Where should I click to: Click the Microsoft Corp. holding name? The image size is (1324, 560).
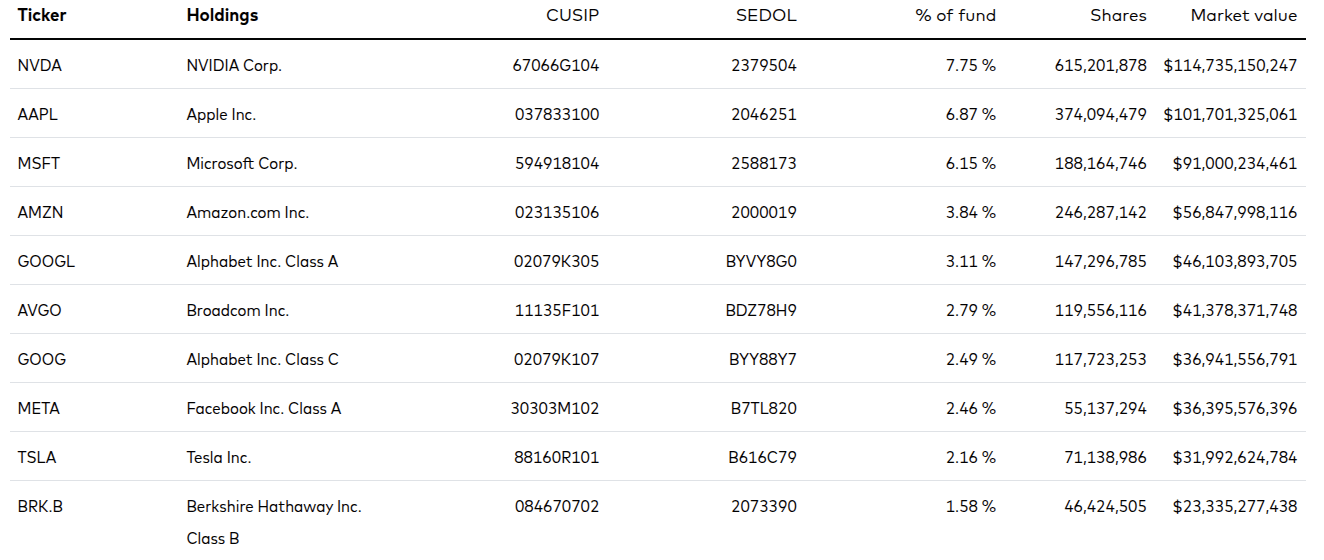241,163
